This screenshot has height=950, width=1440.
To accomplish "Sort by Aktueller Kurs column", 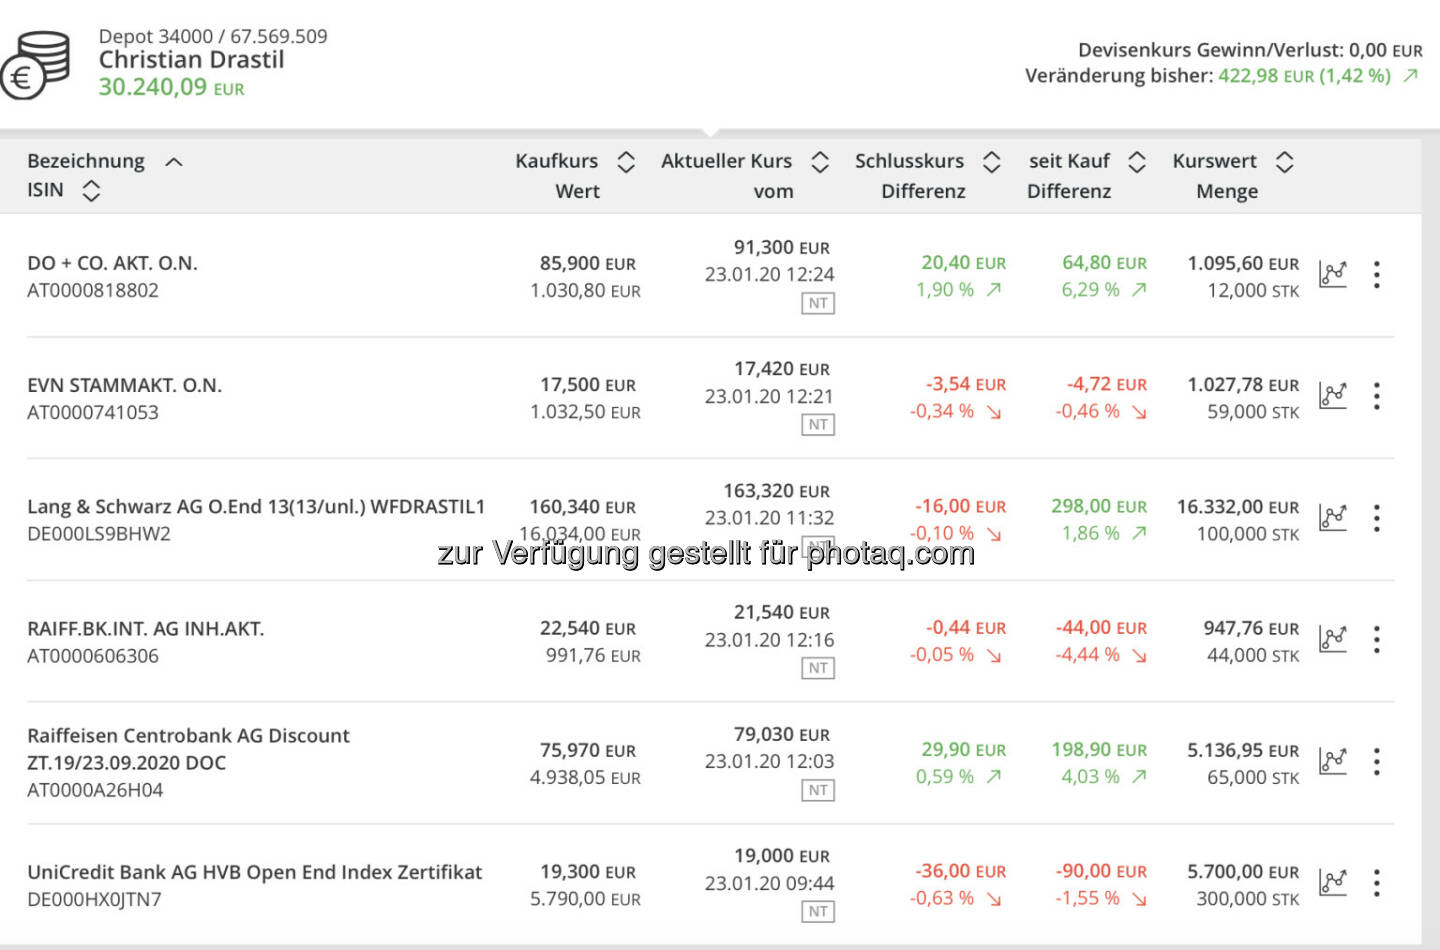I will coord(820,162).
